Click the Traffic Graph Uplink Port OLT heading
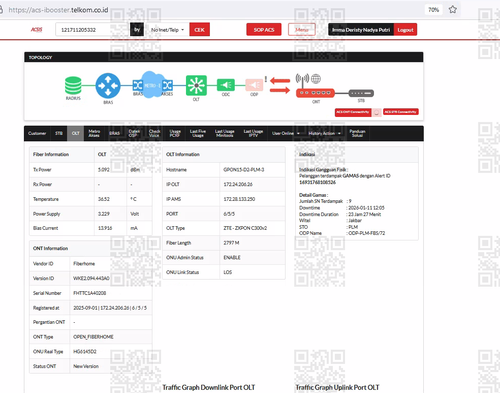This screenshot has height=393, width=500. pyautogui.click(x=337, y=387)
